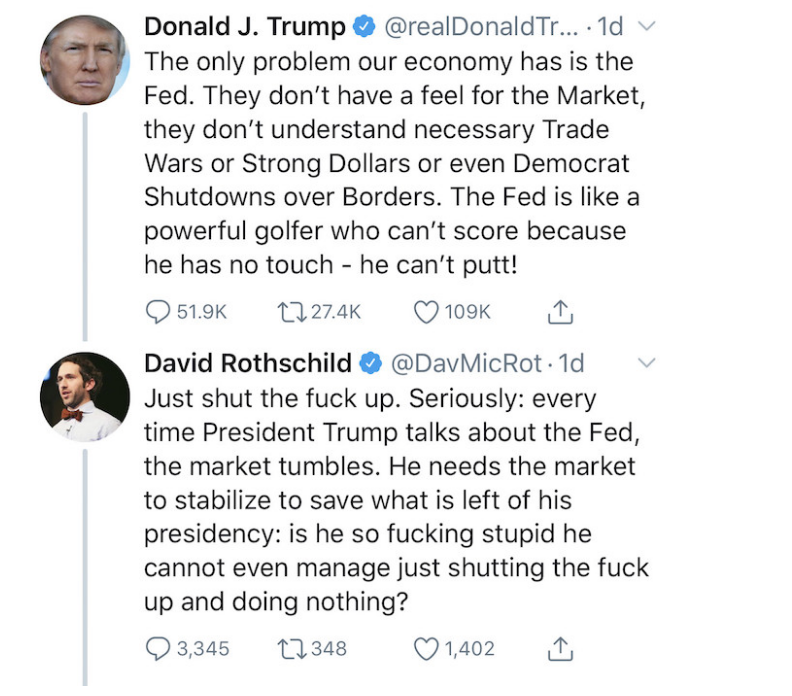792x696 pixels.
Task: Open the Donald J. Trump display name
Action: coord(246,27)
